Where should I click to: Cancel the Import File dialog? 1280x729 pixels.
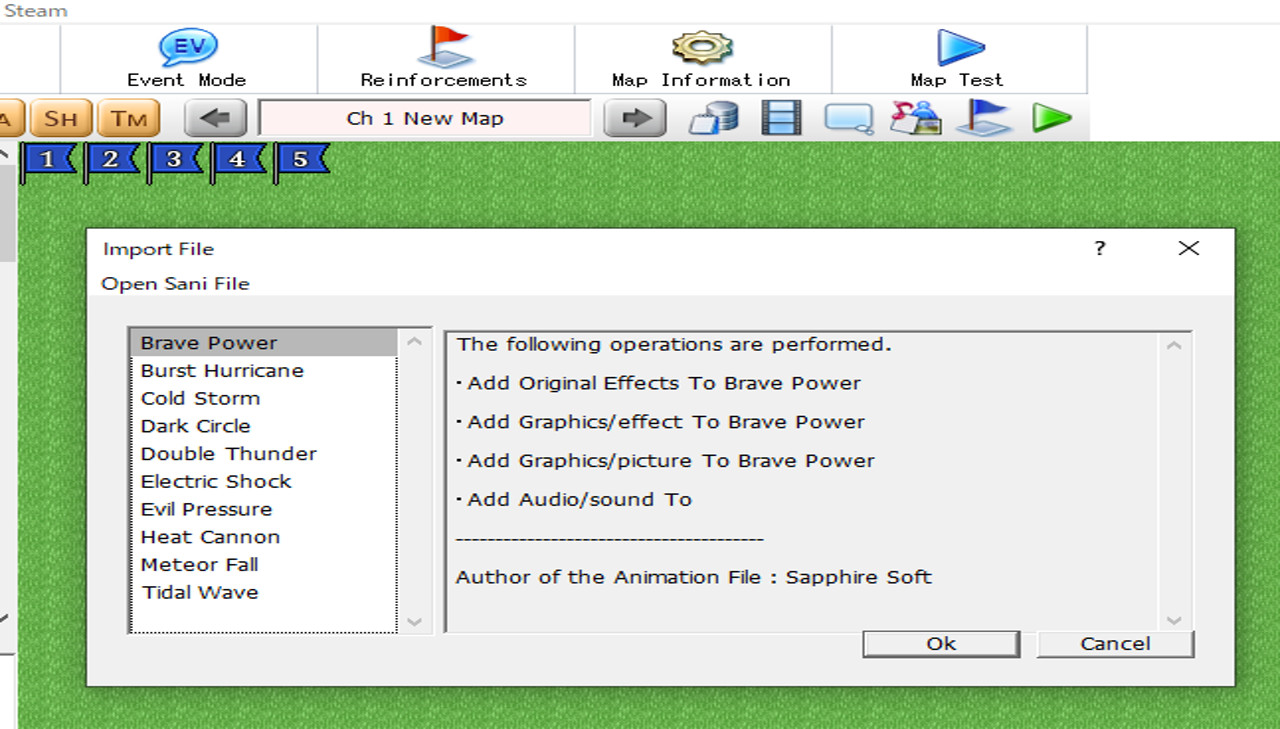tap(1114, 644)
